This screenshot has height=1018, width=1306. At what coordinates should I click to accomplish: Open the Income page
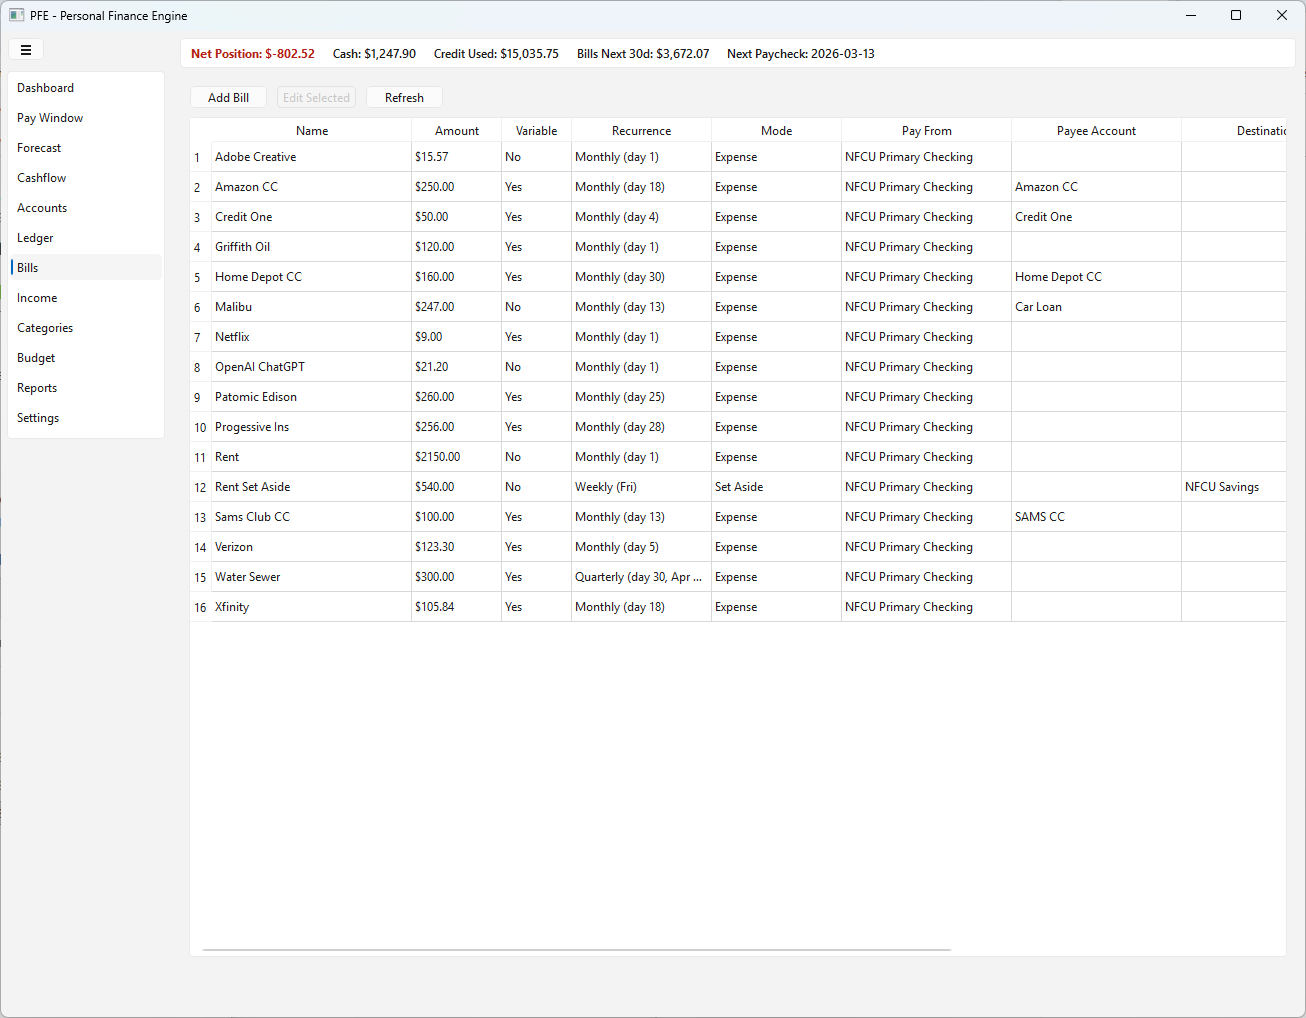coord(37,297)
